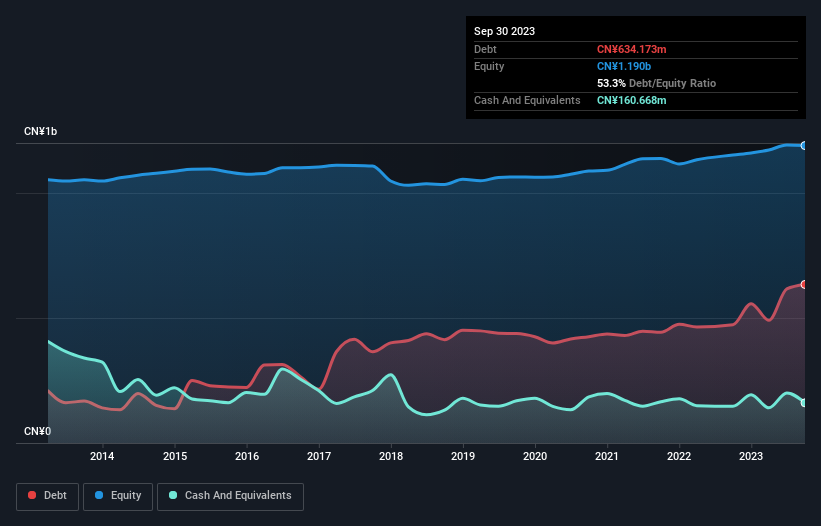Click the 2018 axis label
Image resolution: width=821 pixels, height=526 pixels.
[391, 456]
